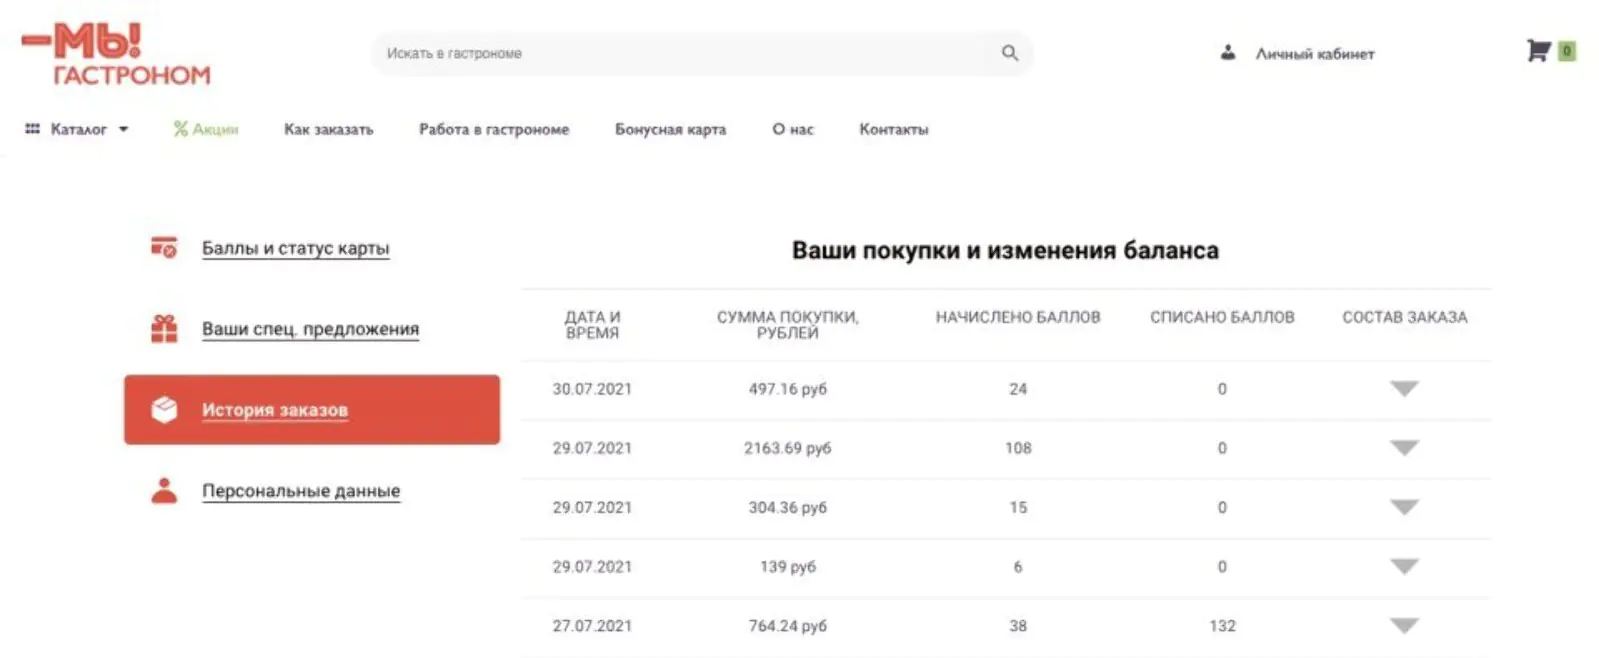Click the person icon beside Персональные данные
Image resolution: width=1599 pixels, height=658 pixels.
(x=164, y=490)
